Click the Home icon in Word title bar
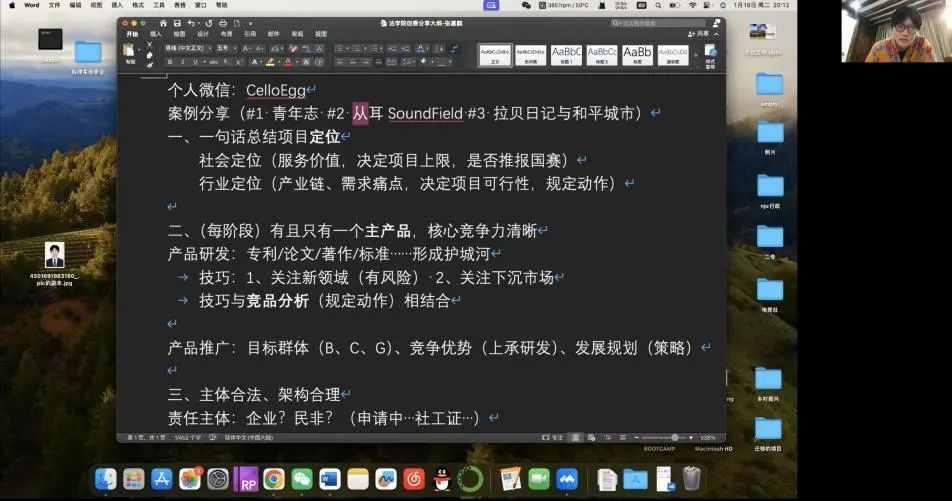The width and height of the screenshot is (952, 501). coord(164,22)
